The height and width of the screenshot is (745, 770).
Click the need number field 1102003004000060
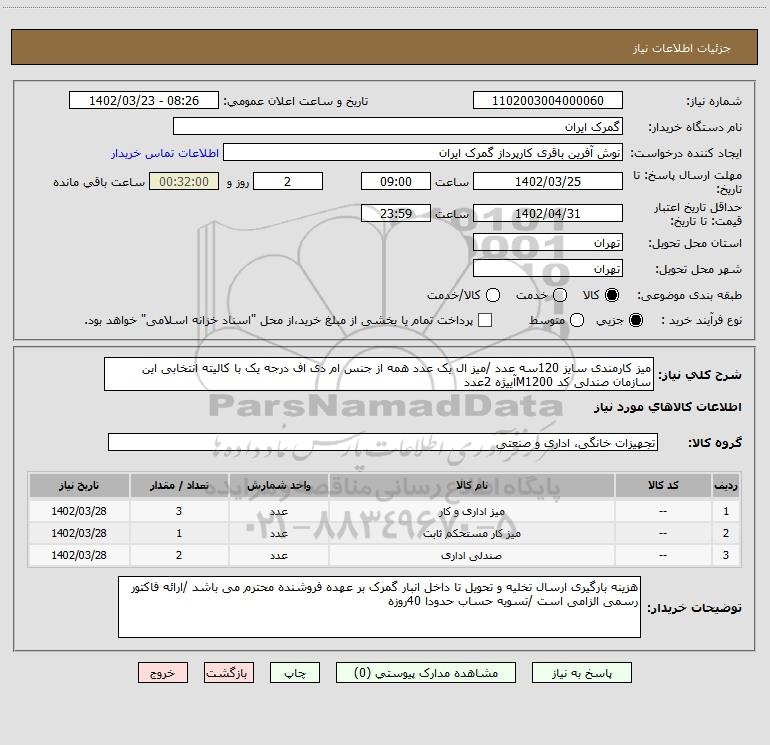point(548,100)
